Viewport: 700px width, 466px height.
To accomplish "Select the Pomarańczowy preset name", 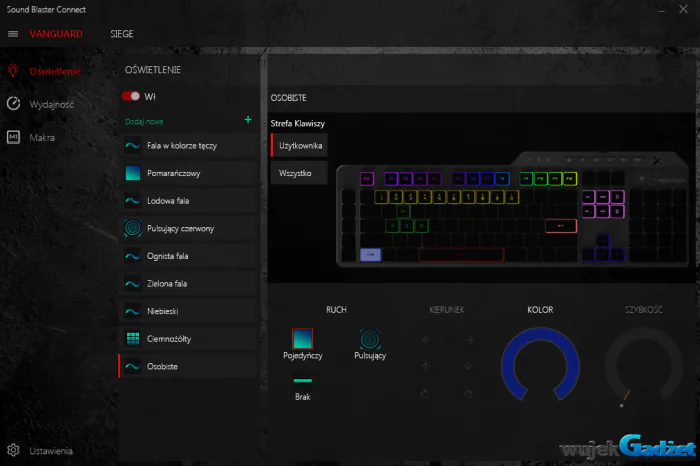I will [x=174, y=173].
